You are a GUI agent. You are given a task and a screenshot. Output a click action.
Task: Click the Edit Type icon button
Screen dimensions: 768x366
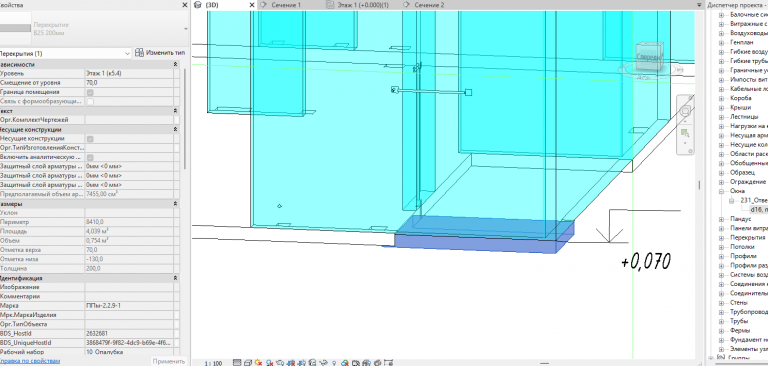coord(161,52)
